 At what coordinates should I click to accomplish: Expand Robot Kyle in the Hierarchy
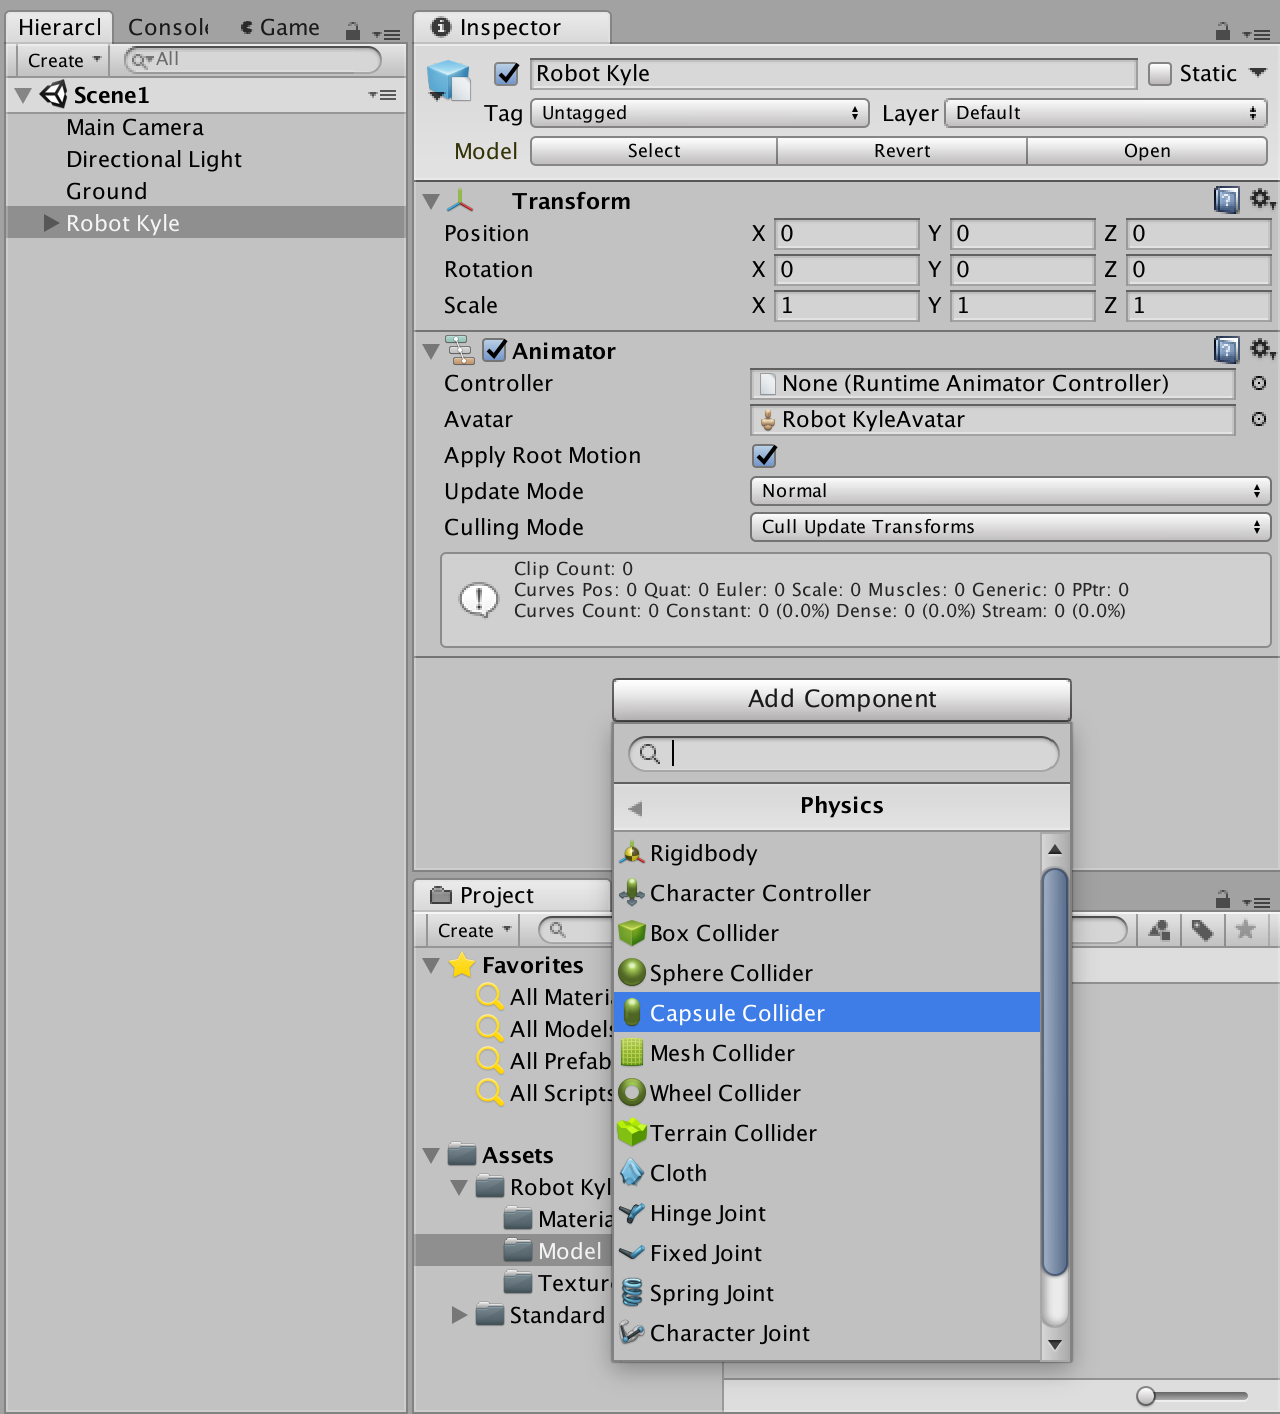tap(48, 223)
